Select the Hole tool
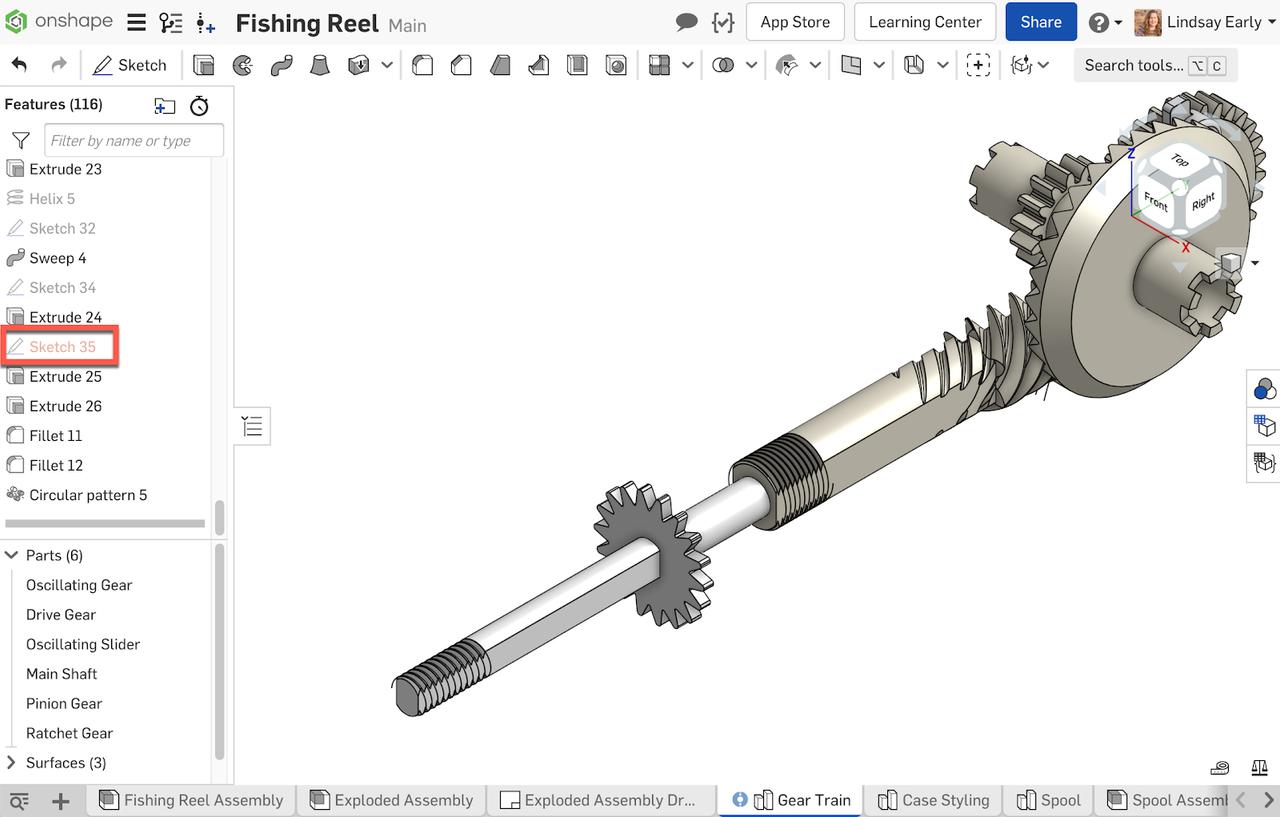The image size is (1280, 817). [x=616, y=64]
